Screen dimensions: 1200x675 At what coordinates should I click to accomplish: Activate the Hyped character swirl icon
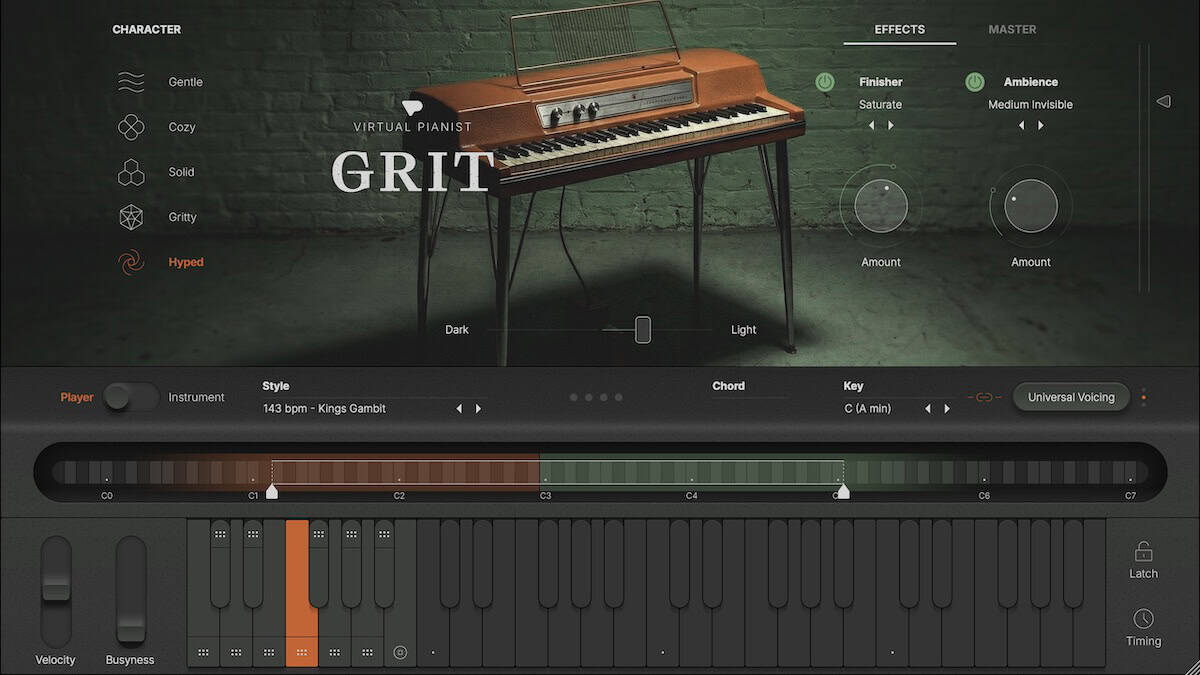coord(131,261)
